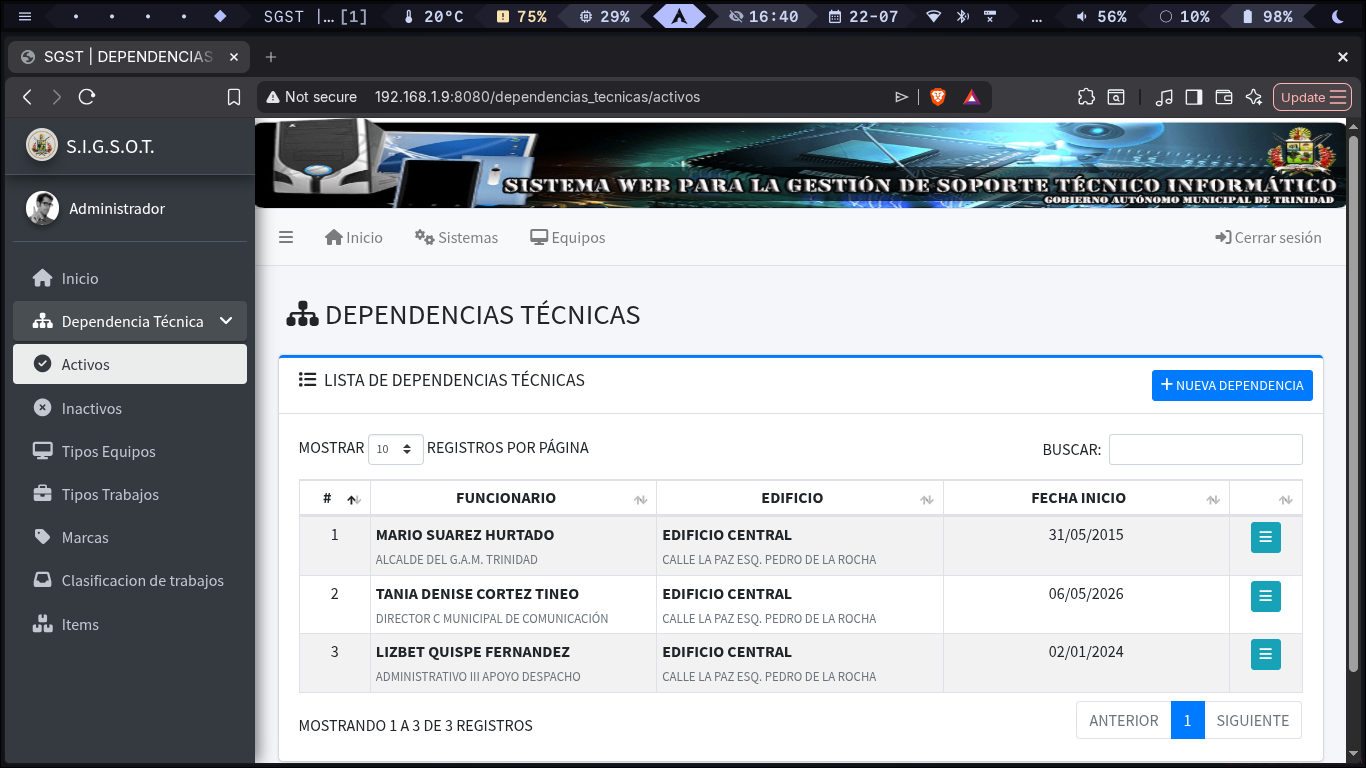The width and height of the screenshot is (1366, 768).
Task: Reload the page
Action: pos(87,97)
